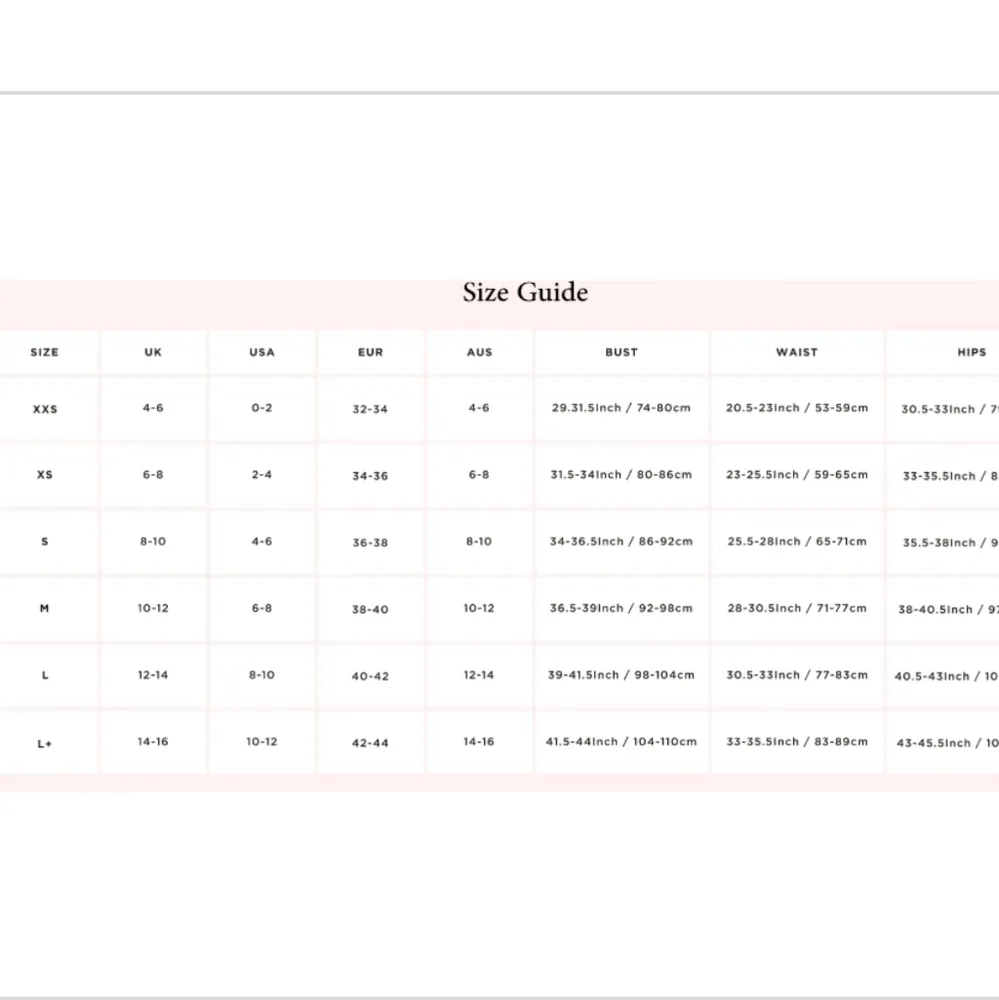
Task: Select the BUST column header
Action: pyautogui.click(x=621, y=352)
